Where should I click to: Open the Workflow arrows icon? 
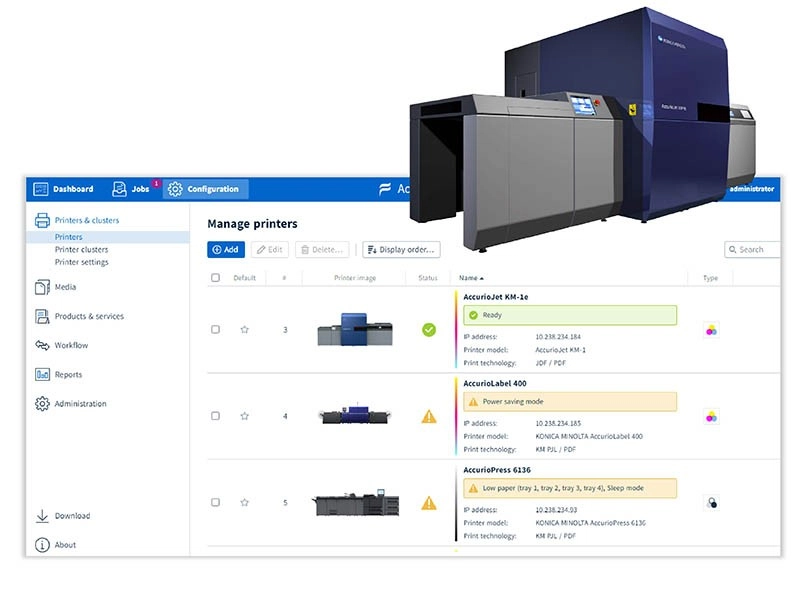(42, 345)
